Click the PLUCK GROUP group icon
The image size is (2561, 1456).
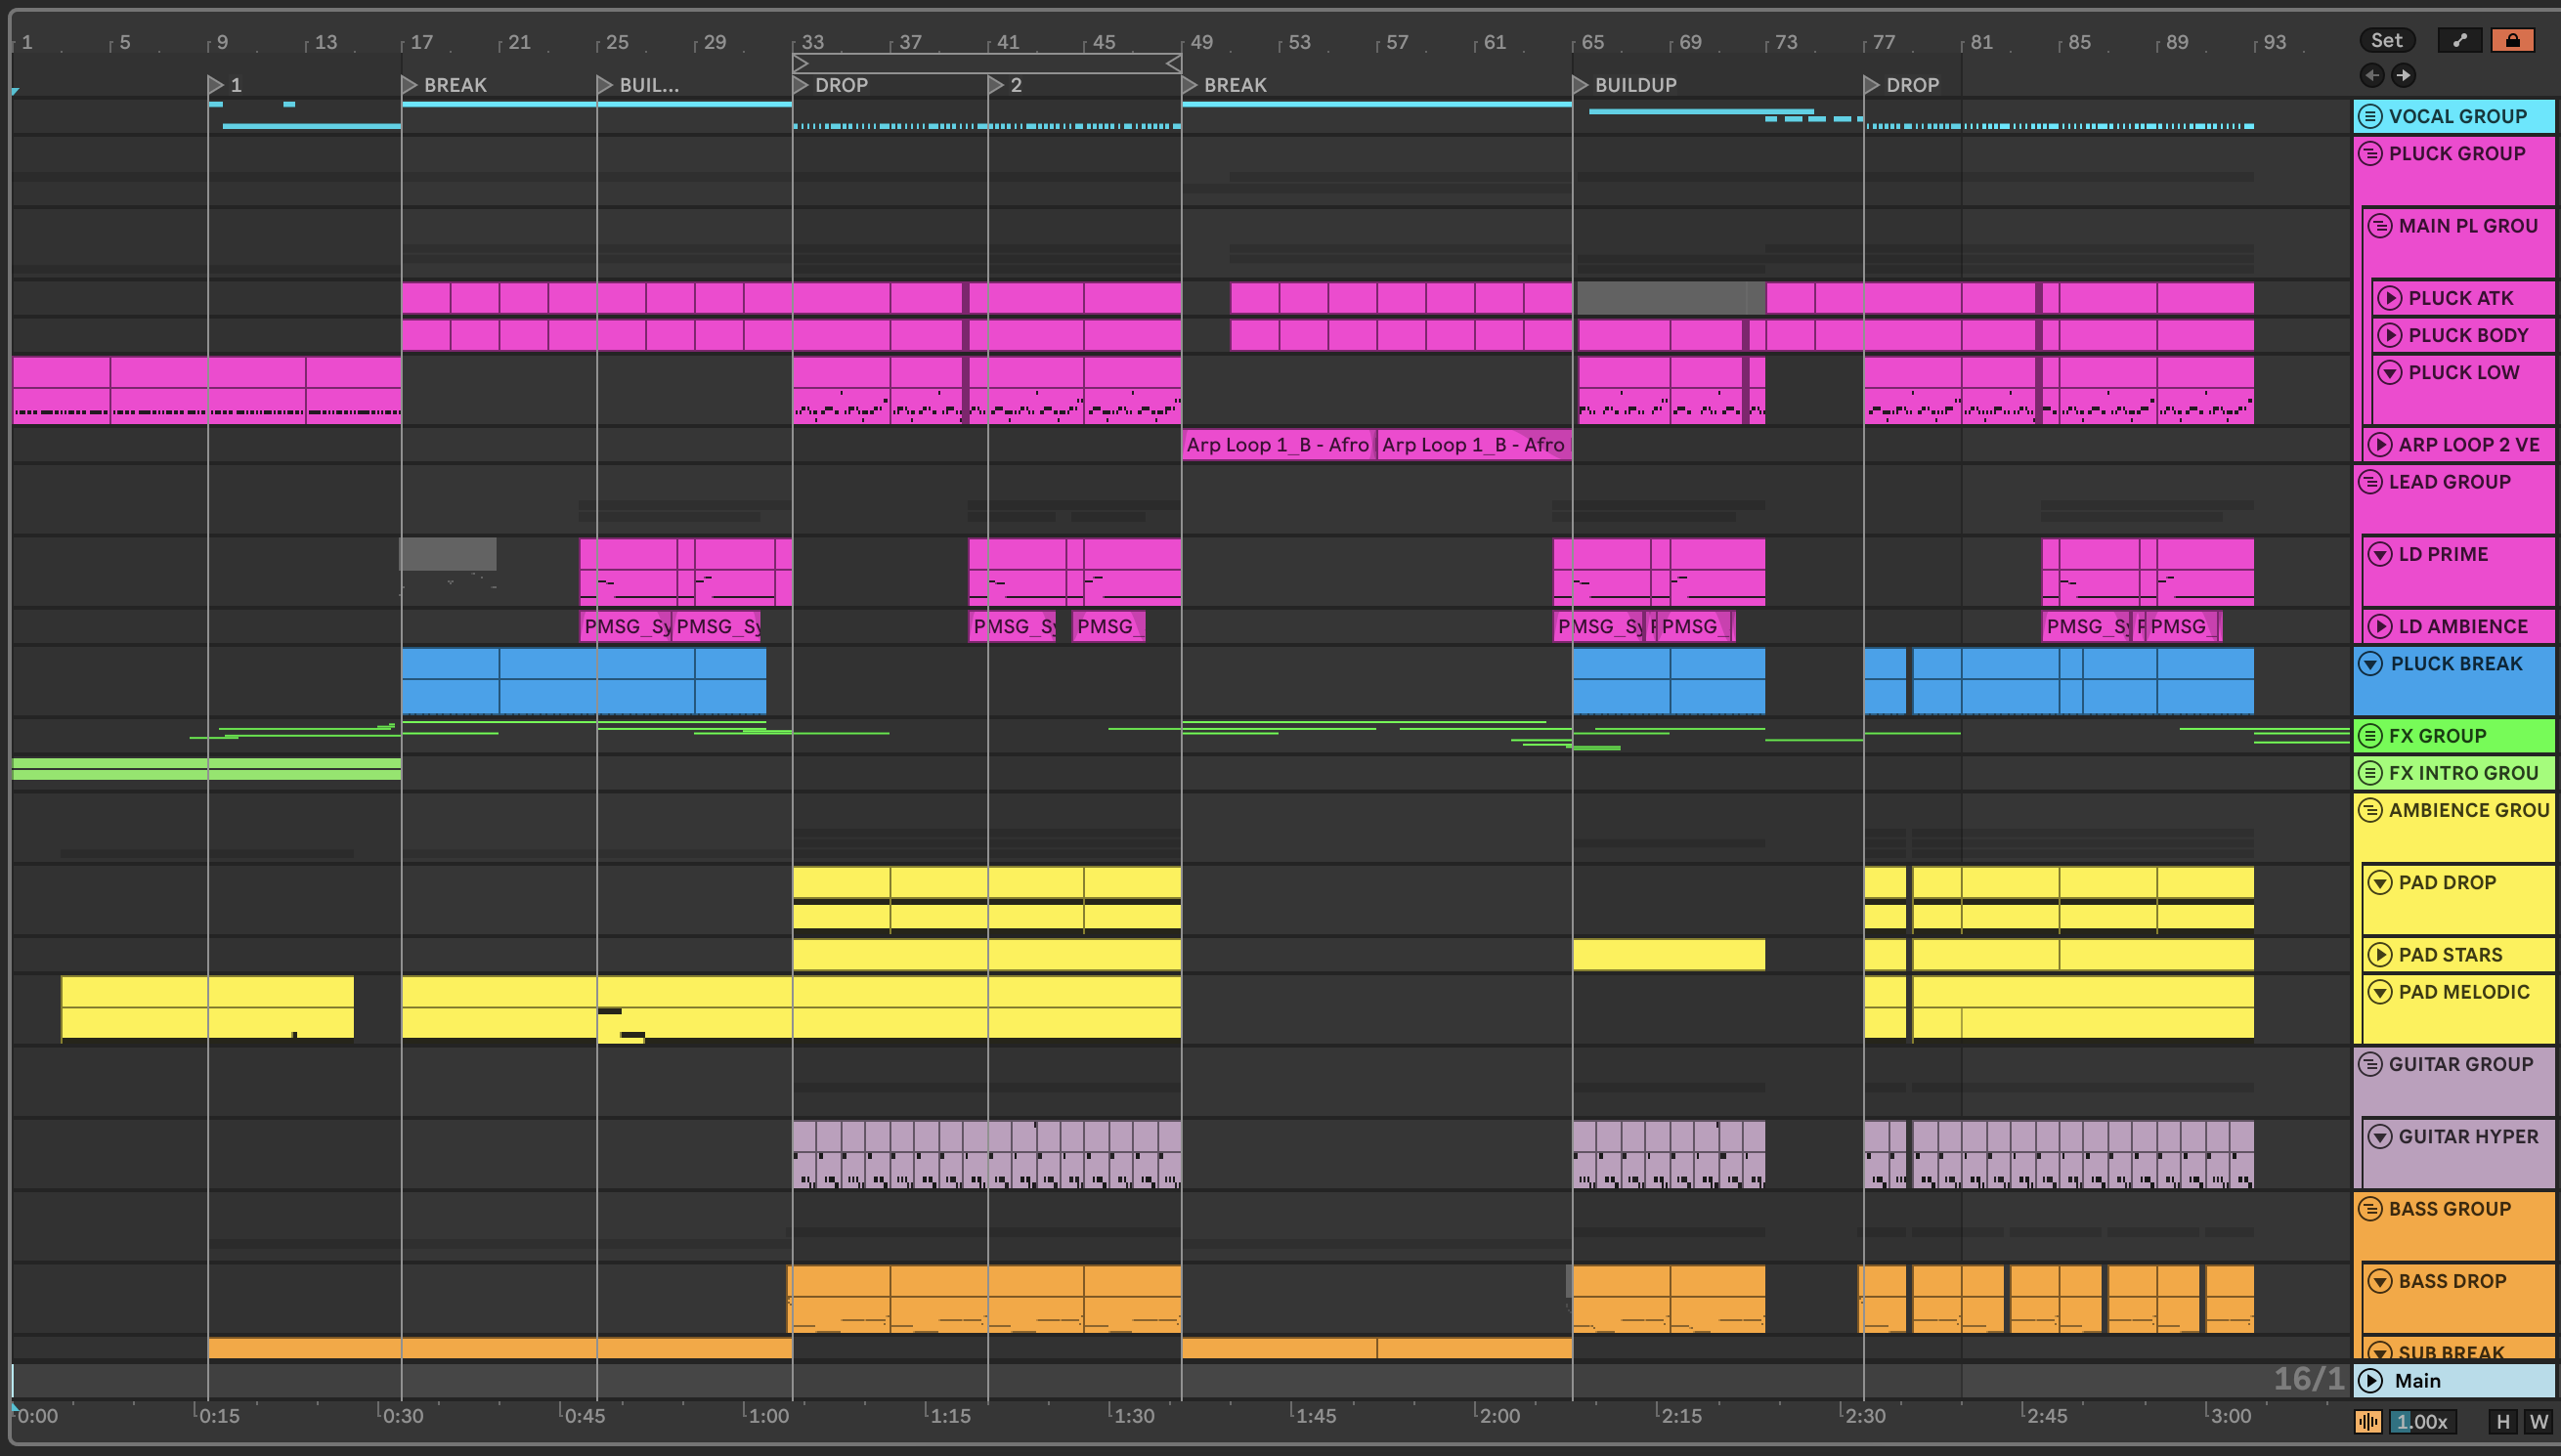2369,154
